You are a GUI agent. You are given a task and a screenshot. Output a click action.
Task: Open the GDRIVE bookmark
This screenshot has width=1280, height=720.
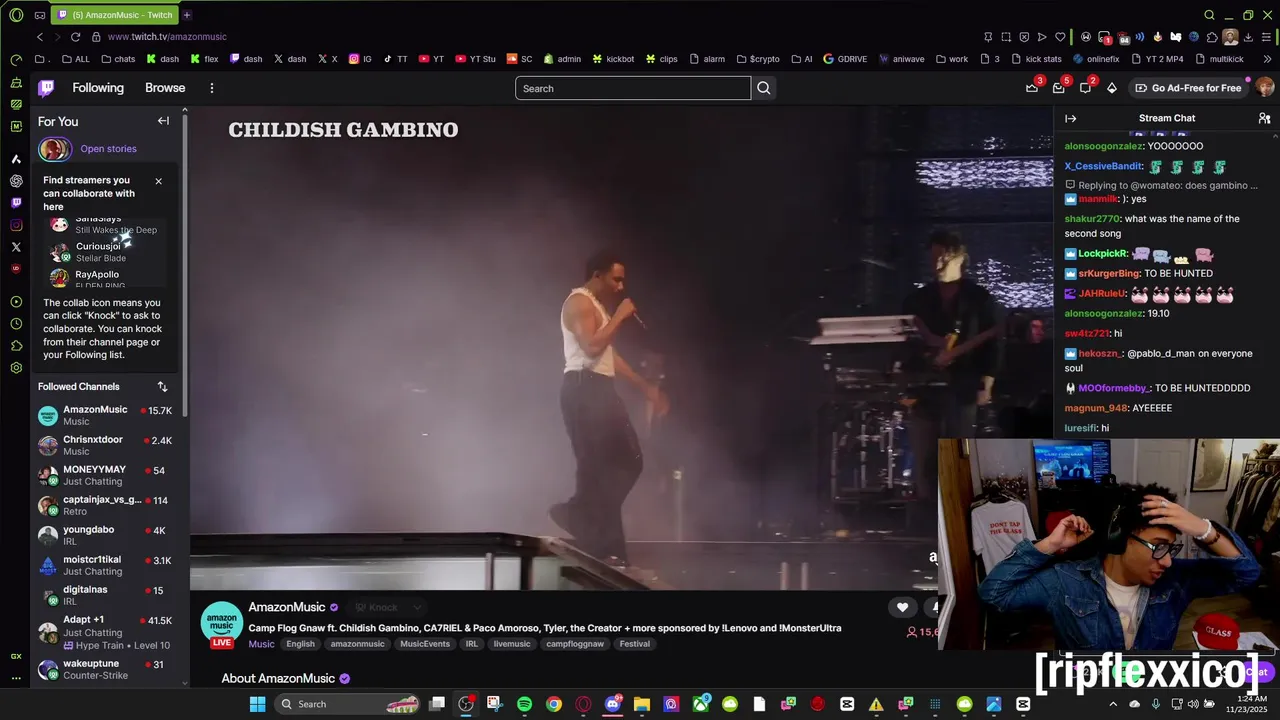coord(845,59)
